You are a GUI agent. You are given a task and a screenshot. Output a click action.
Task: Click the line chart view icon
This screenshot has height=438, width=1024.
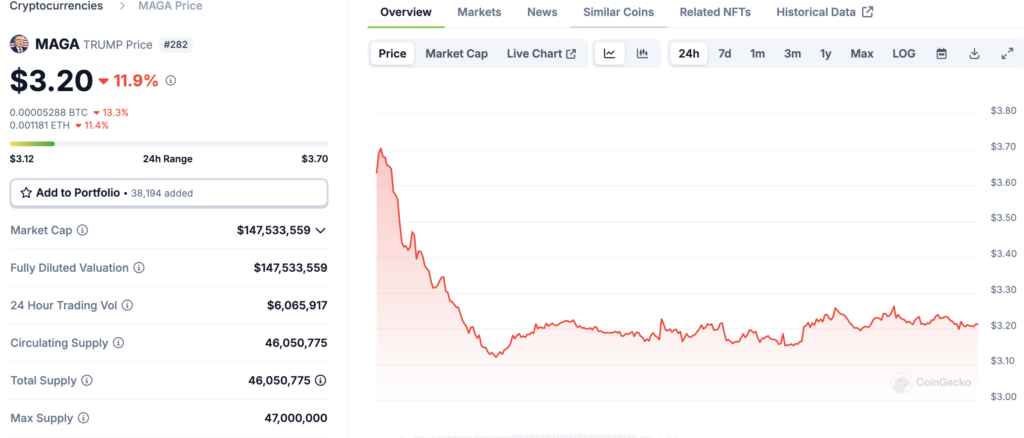point(609,54)
